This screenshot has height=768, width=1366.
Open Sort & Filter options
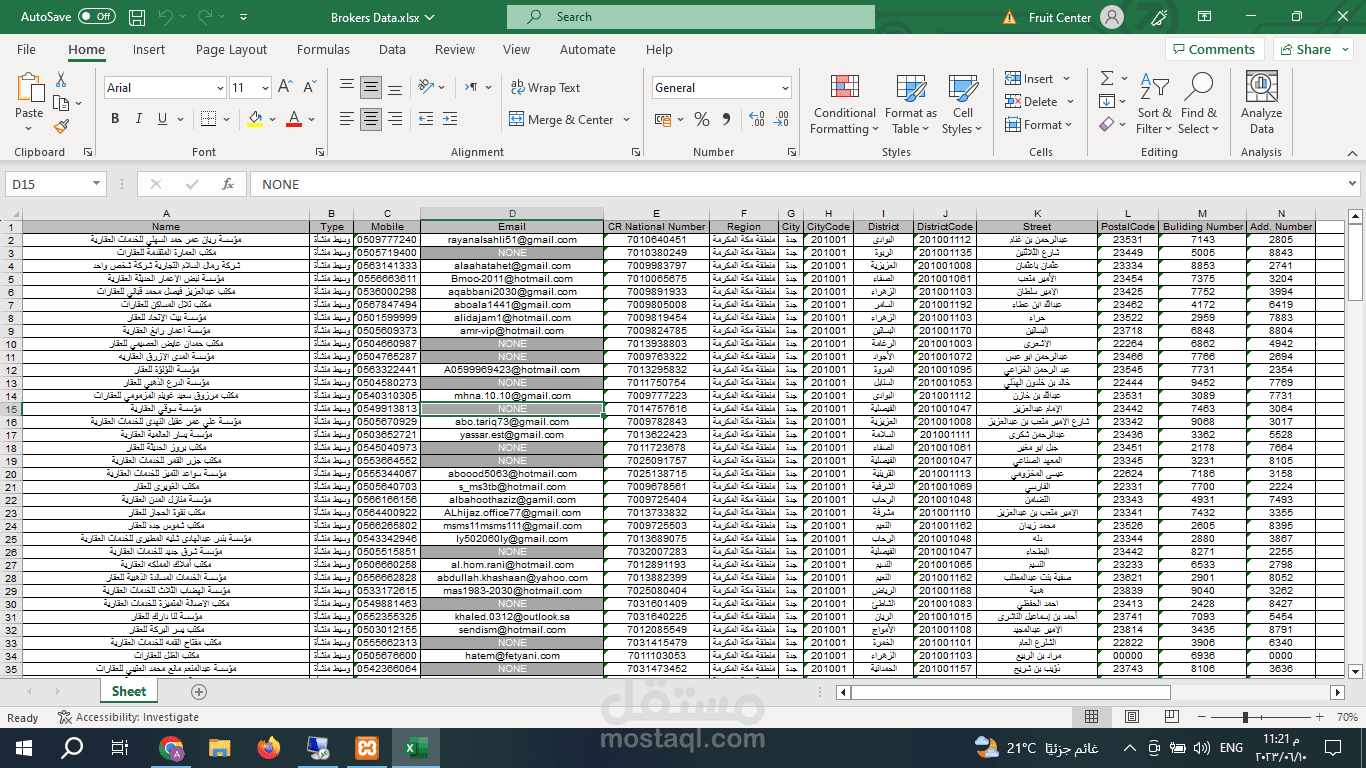1154,104
